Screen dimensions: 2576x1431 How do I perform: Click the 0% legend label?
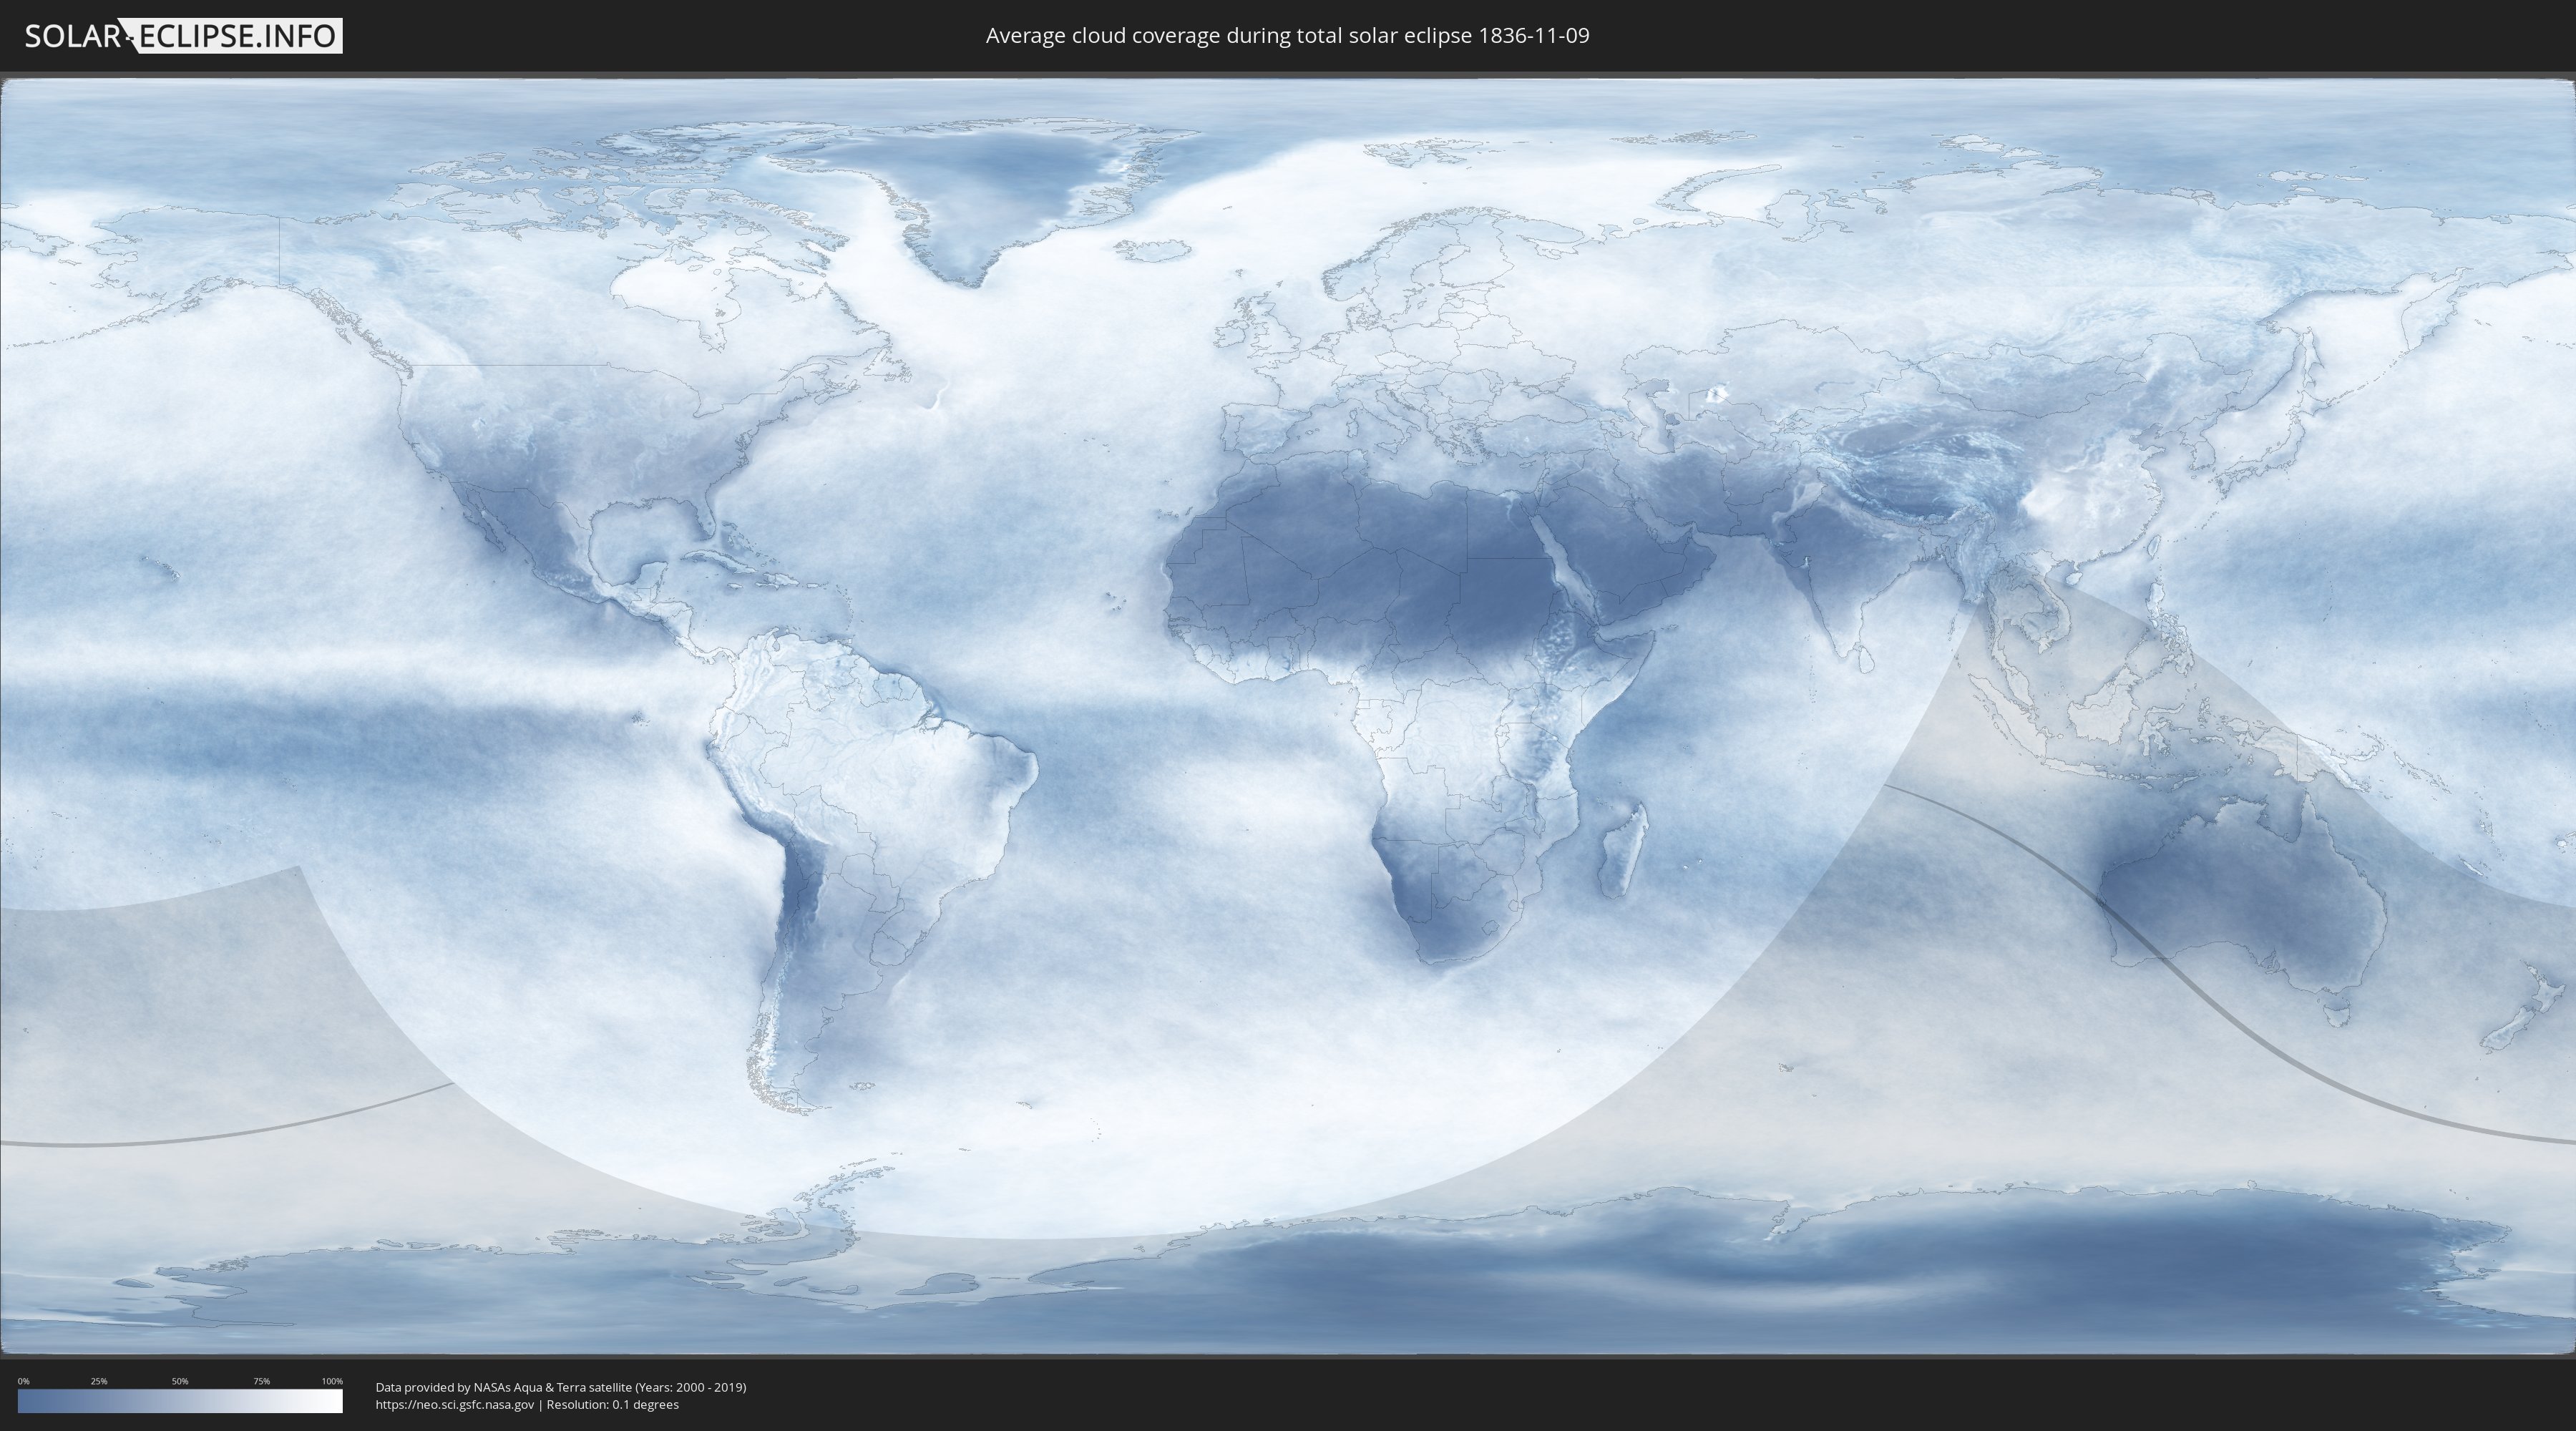tap(23, 1381)
